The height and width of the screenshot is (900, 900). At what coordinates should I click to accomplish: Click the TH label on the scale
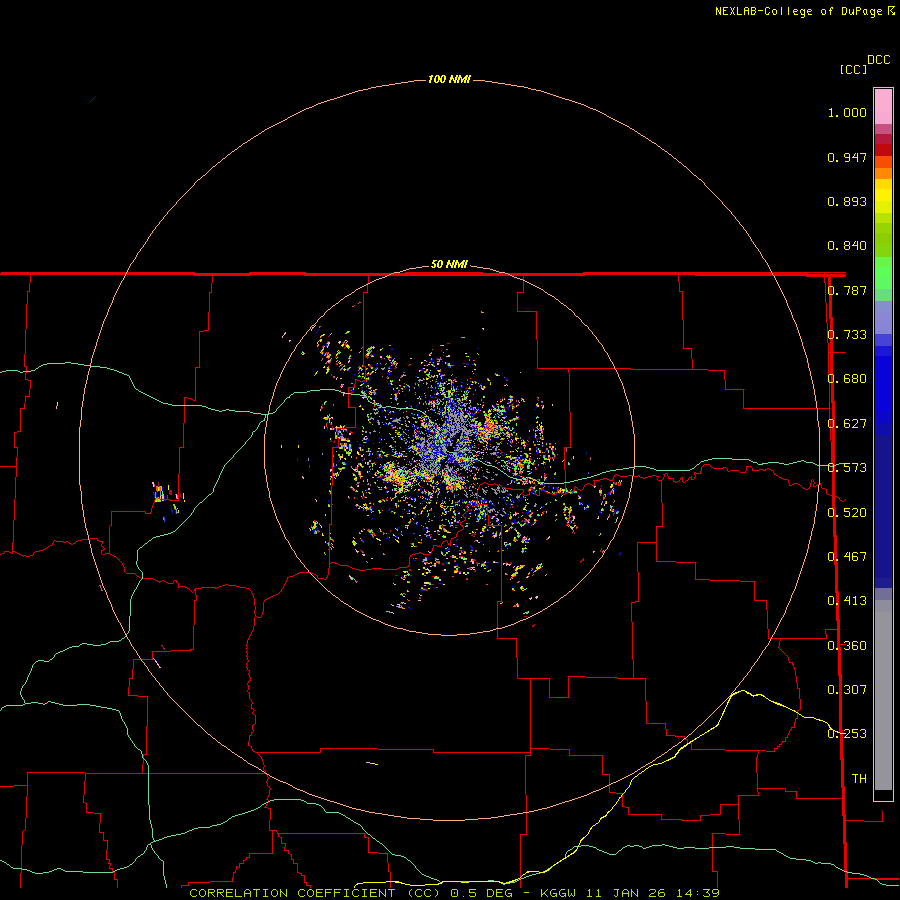(x=859, y=779)
